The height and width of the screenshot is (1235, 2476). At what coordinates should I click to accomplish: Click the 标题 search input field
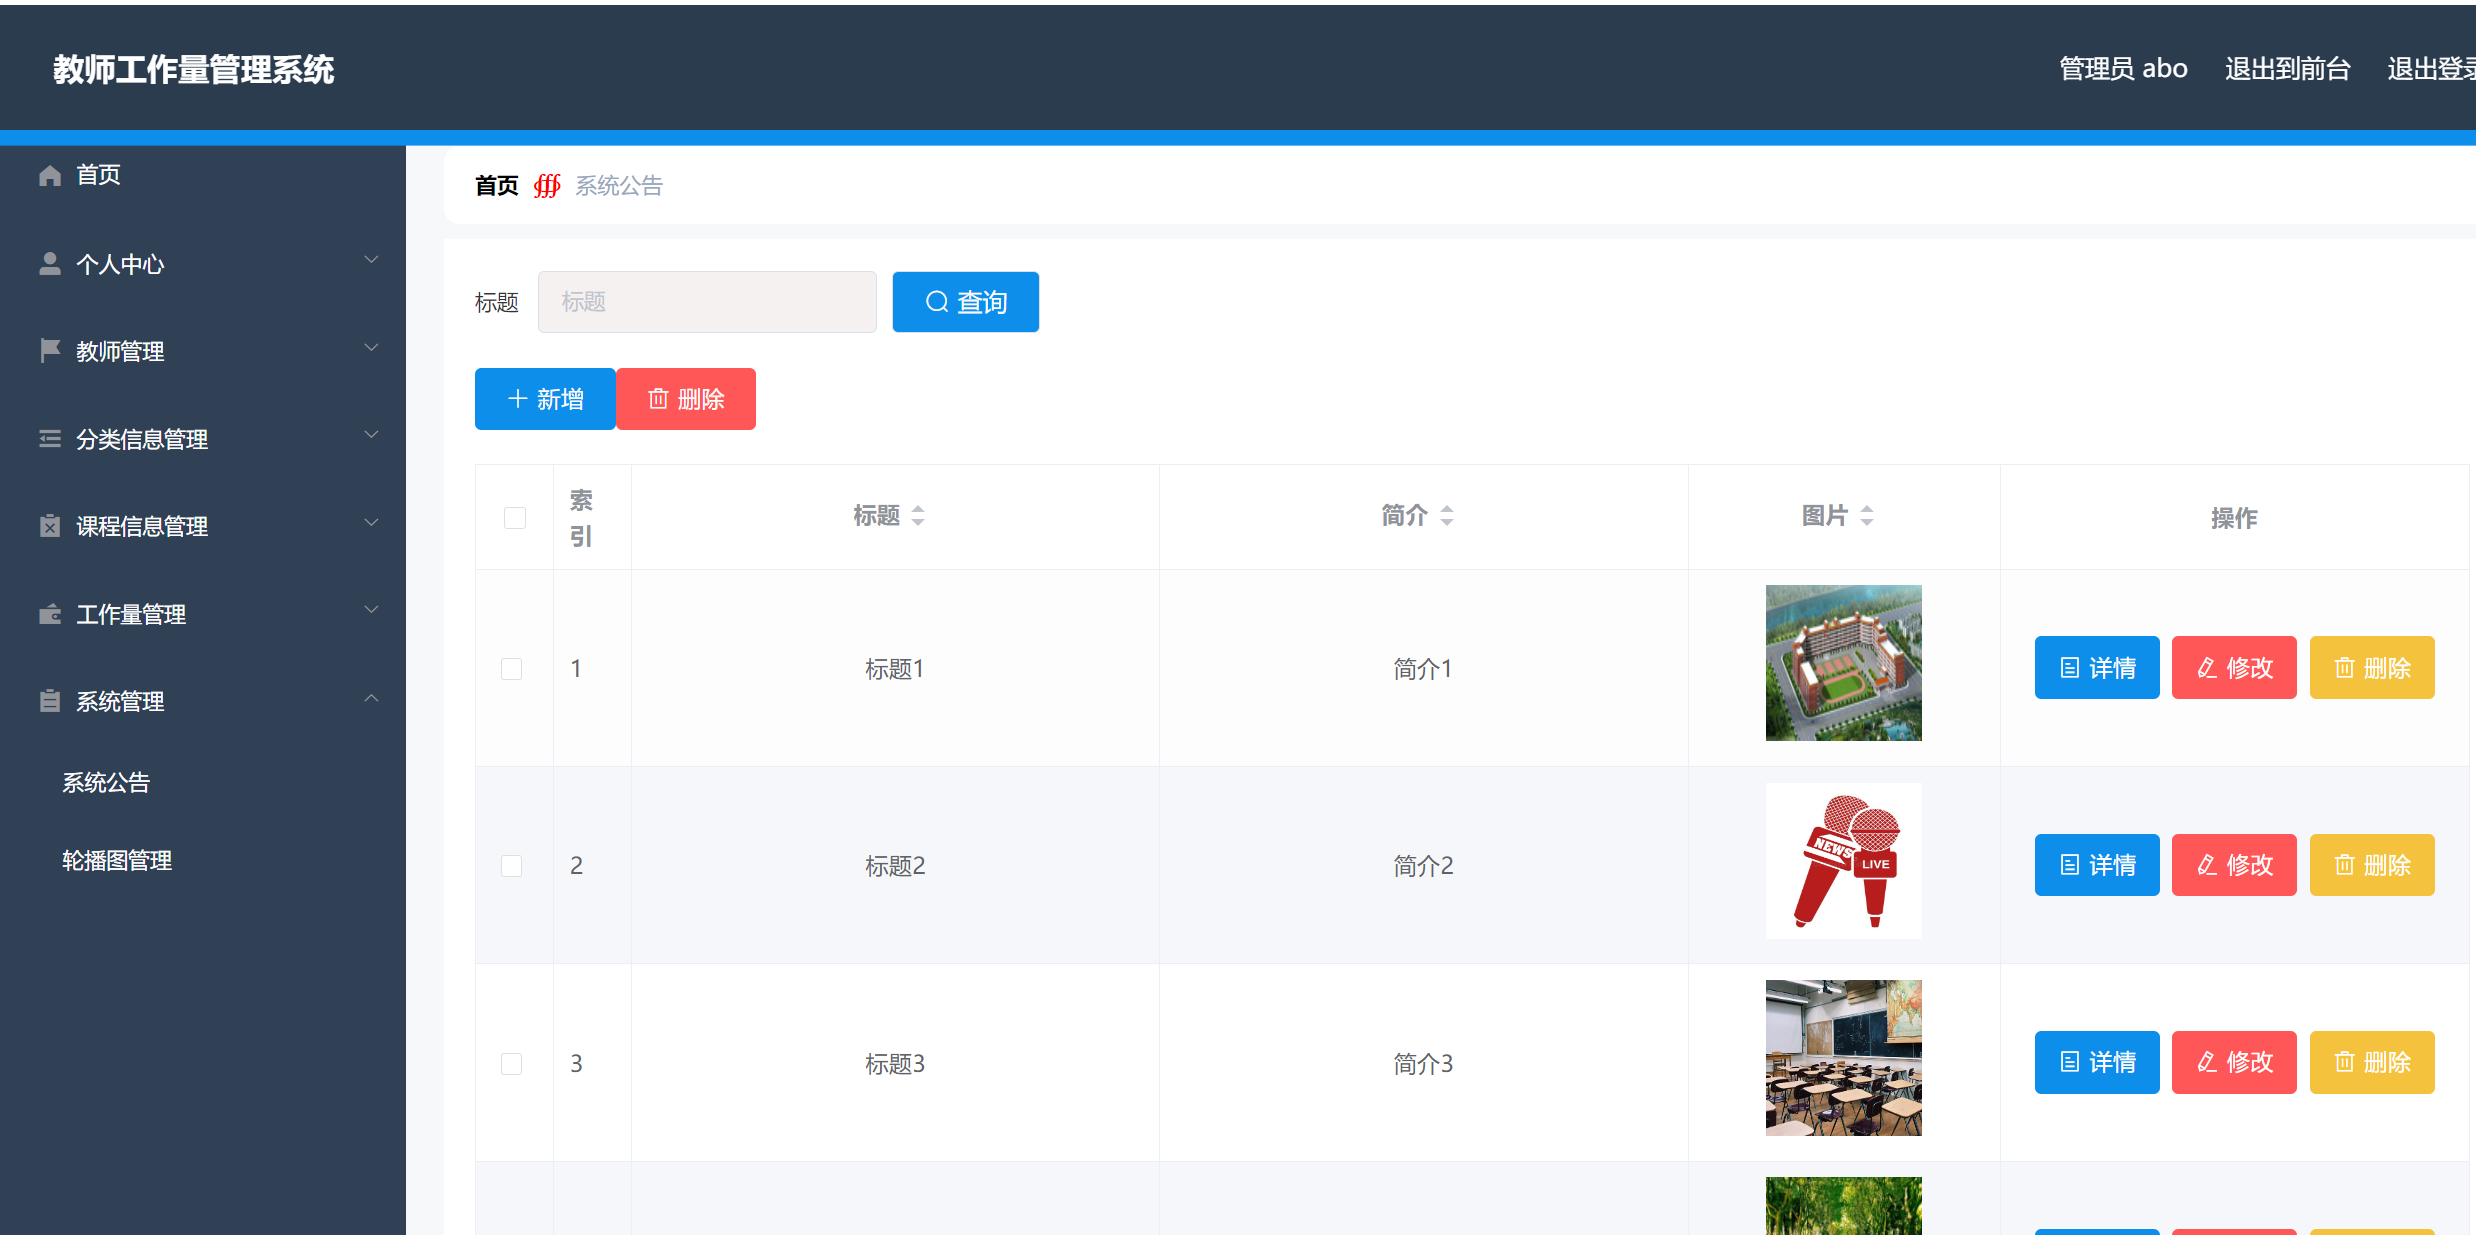tap(707, 302)
